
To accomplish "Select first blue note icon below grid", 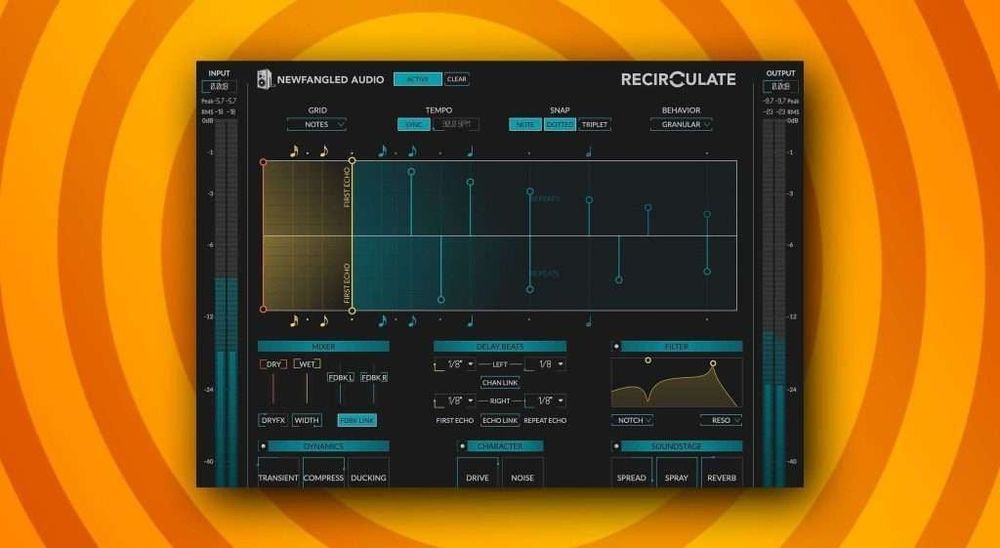I will click(382, 320).
